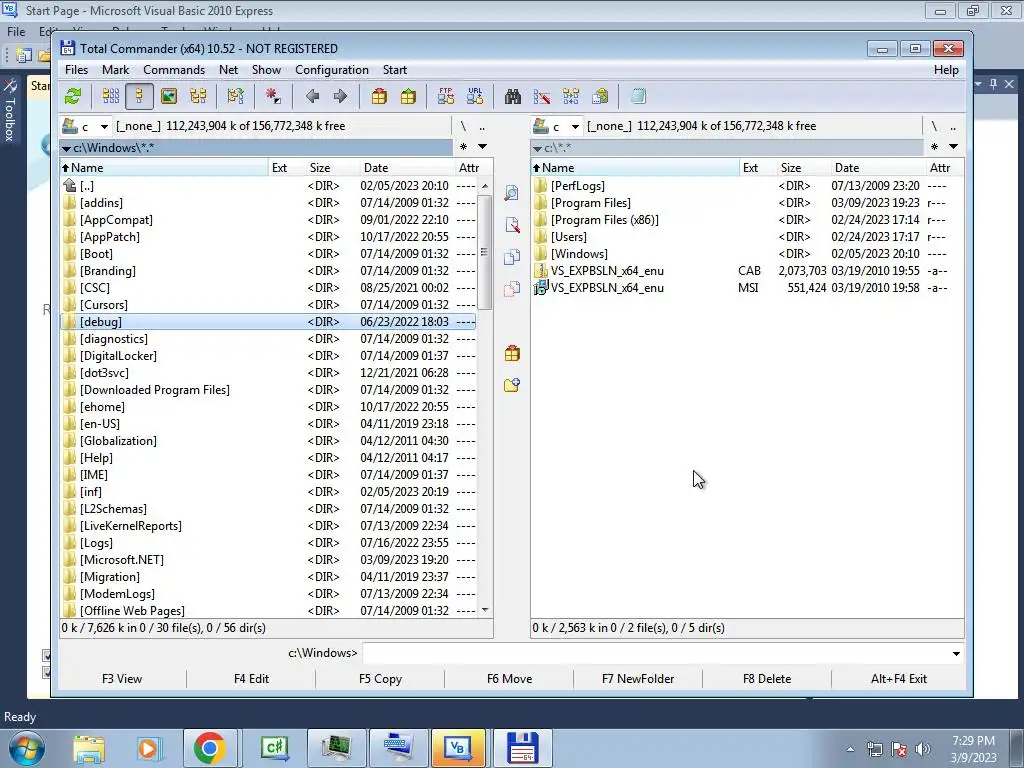Open the Configuration menu
1024x768 pixels.
(x=332, y=70)
